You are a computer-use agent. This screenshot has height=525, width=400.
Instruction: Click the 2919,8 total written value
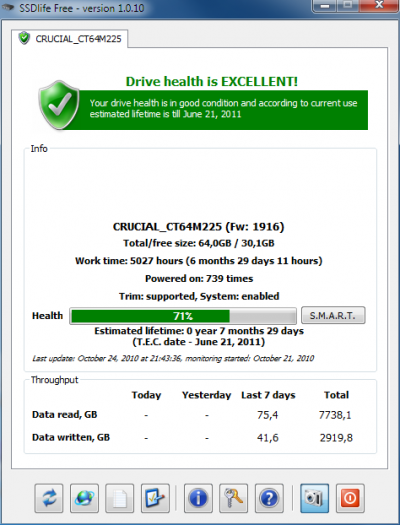[x=336, y=438]
